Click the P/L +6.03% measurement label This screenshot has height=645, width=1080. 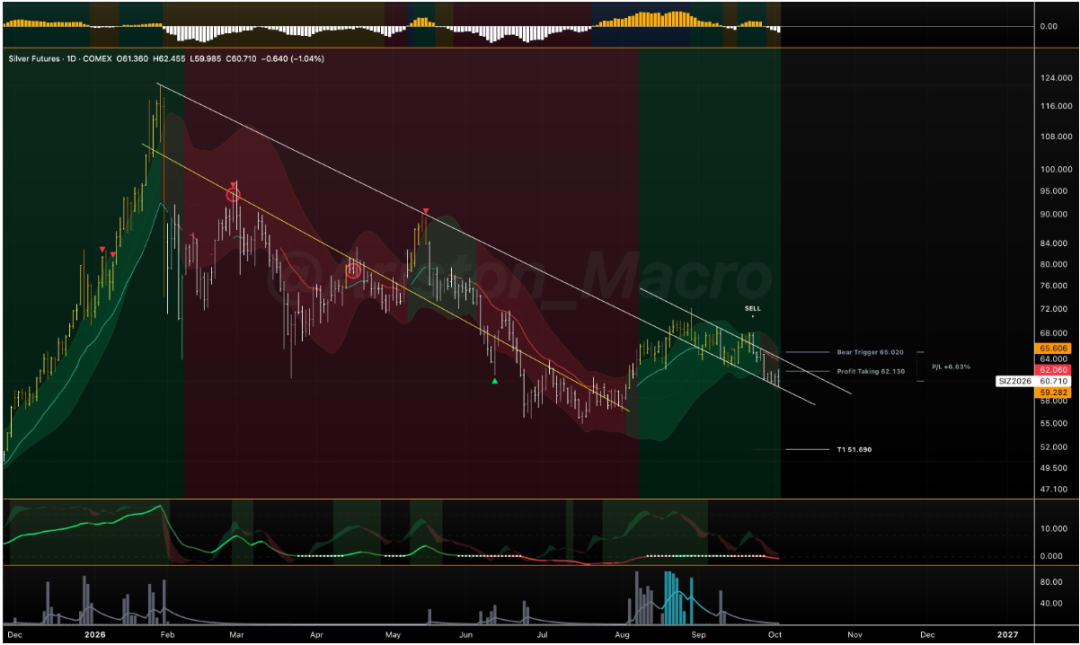[x=951, y=367]
